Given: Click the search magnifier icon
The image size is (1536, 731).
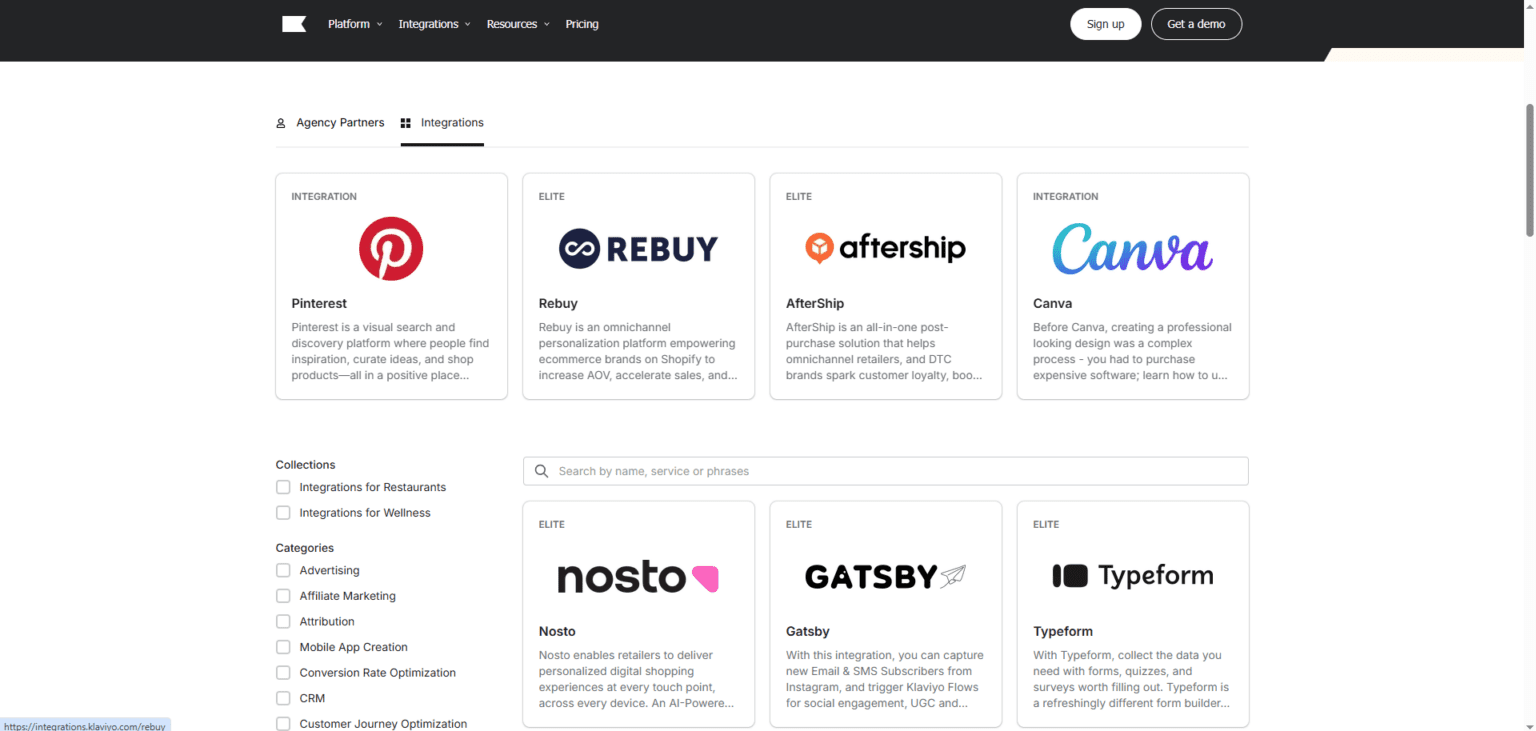Looking at the screenshot, I should (x=541, y=470).
